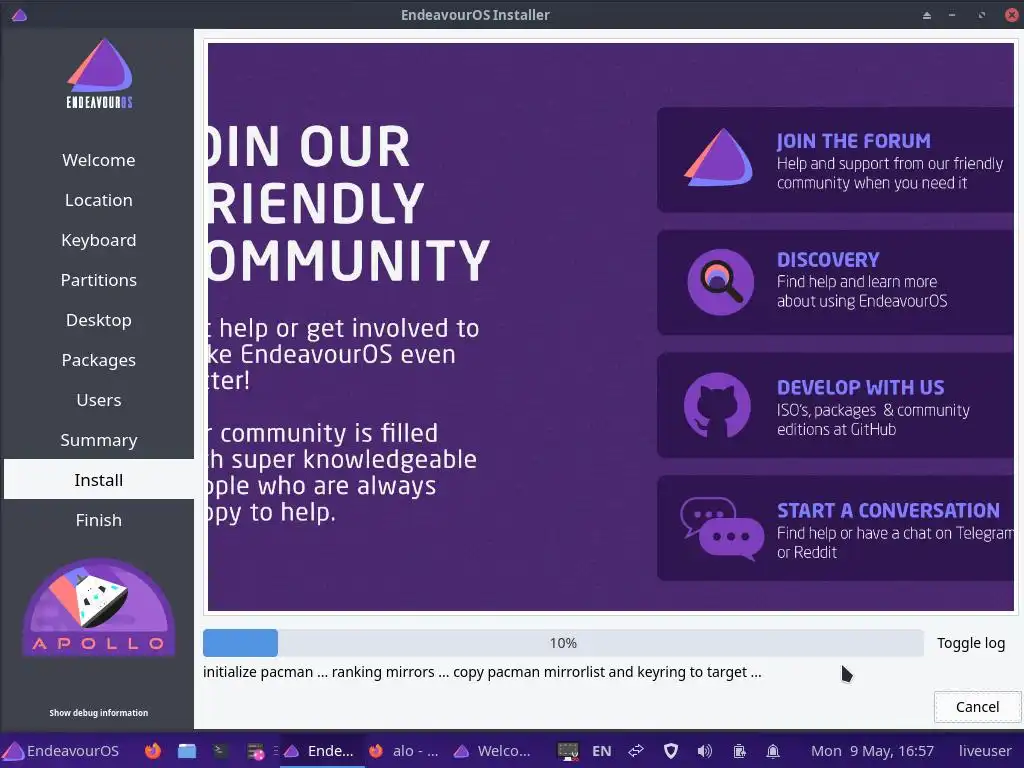Click the installer status text about pacman

482,672
